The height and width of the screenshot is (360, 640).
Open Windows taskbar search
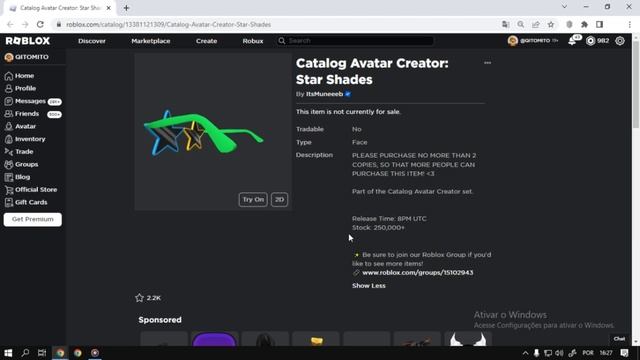tap(25, 353)
